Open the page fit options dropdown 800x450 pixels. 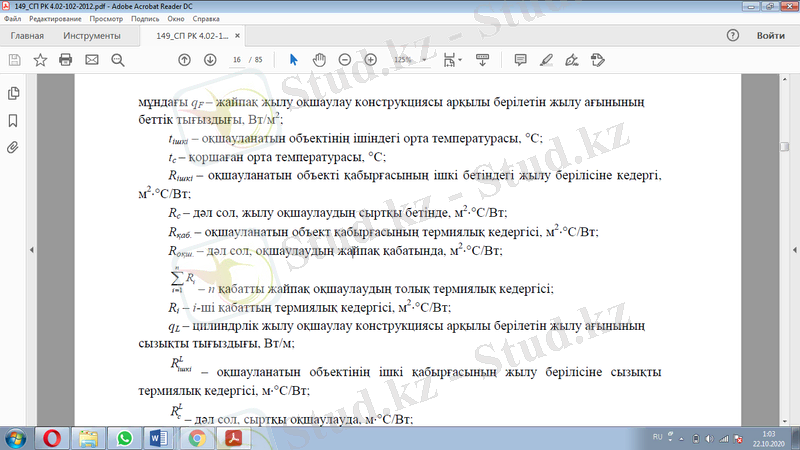458,60
